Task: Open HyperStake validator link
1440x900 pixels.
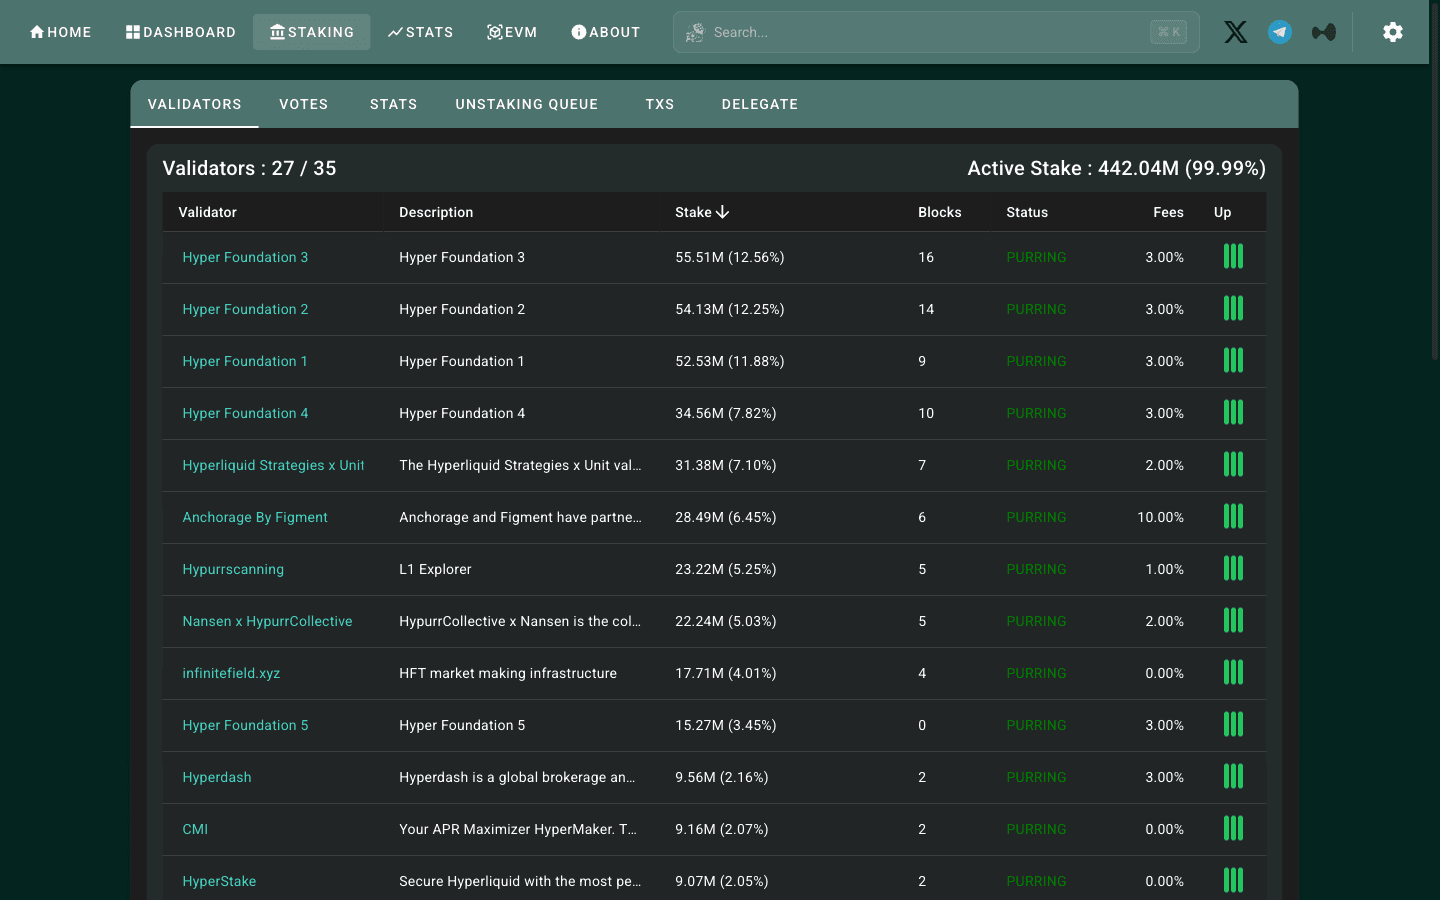Action: 219,881
